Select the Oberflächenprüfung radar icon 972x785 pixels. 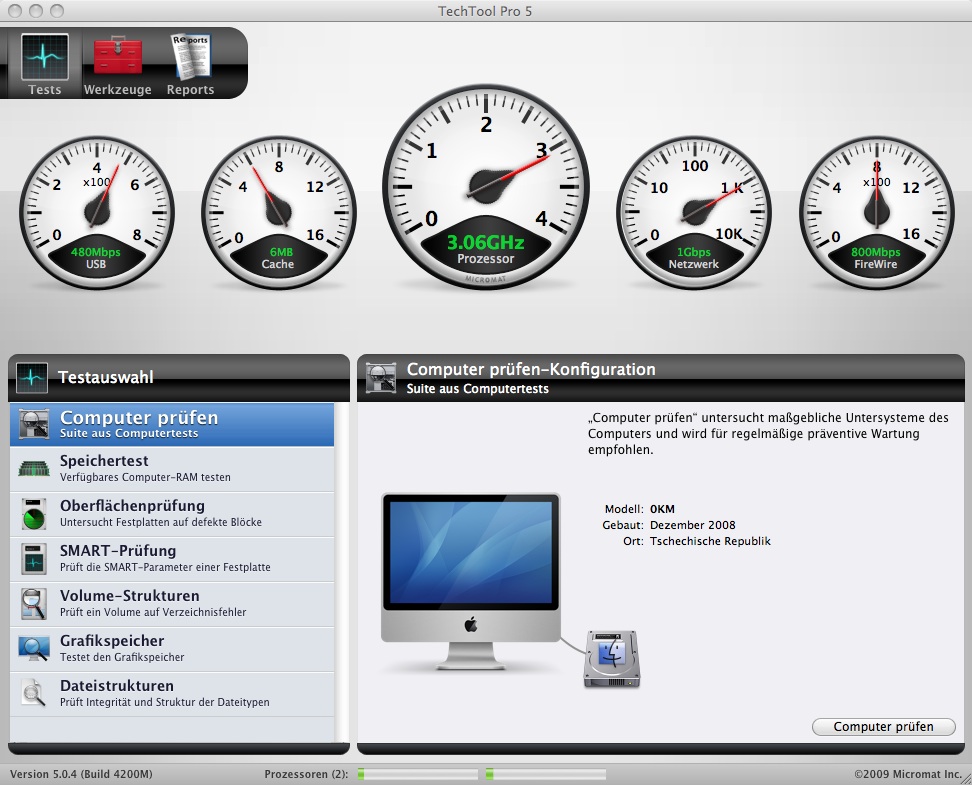[x=33, y=514]
